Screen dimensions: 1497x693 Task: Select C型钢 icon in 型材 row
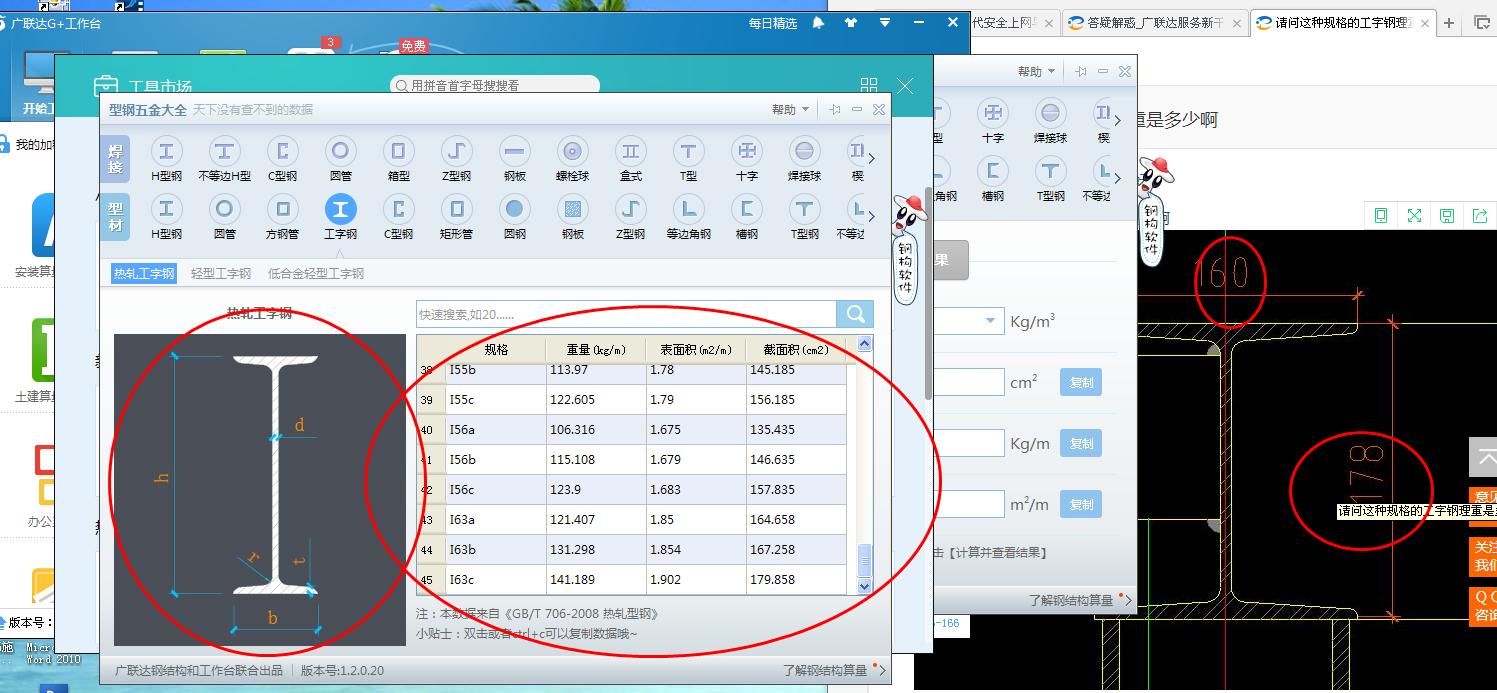click(398, 209)
